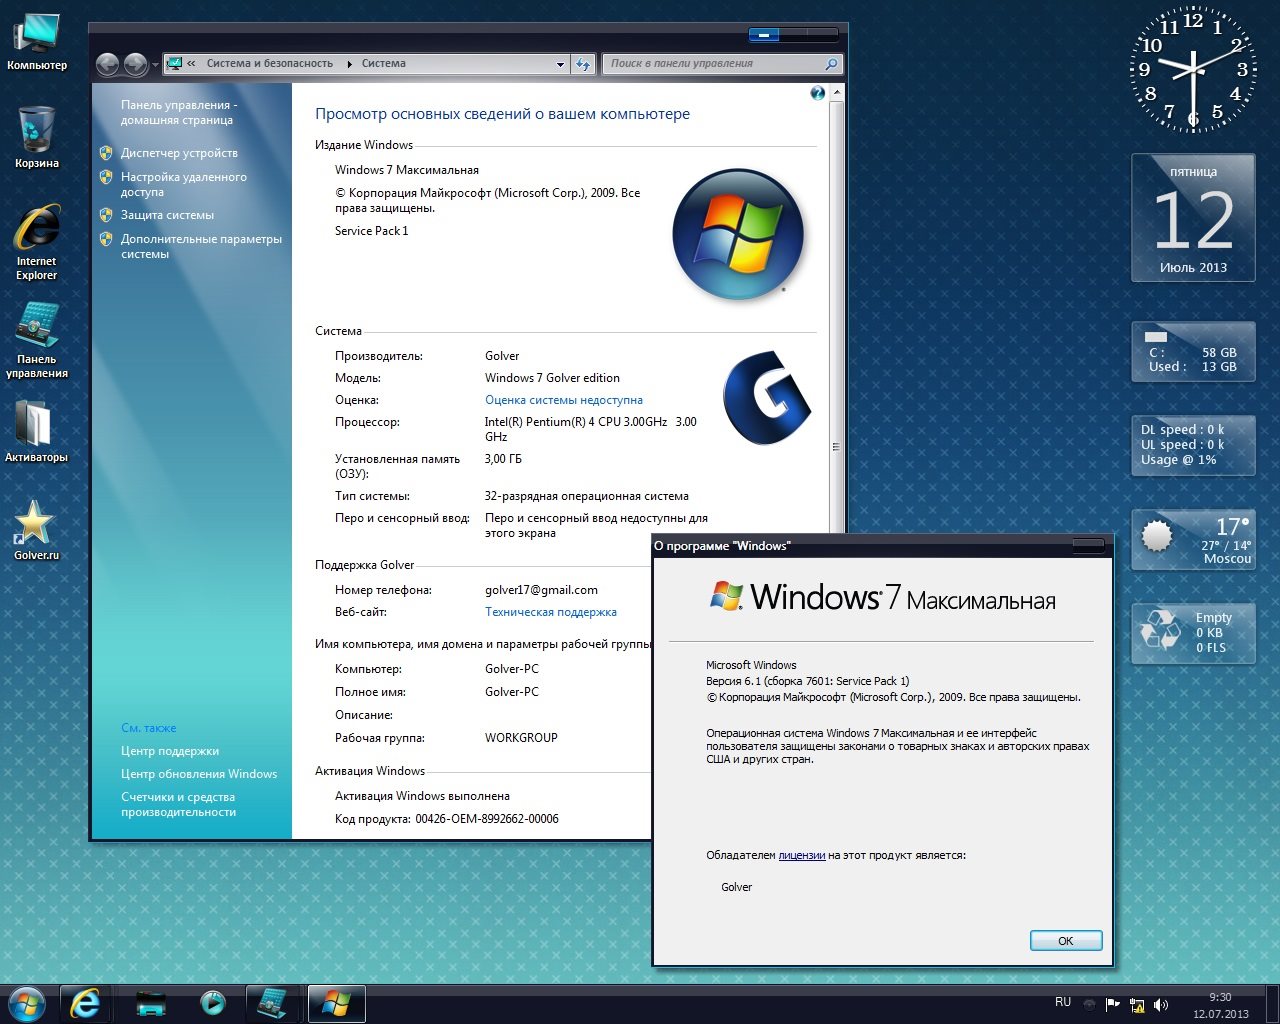Expand recent pages dropdown arrow
1280x1024 pixels.
155,65
